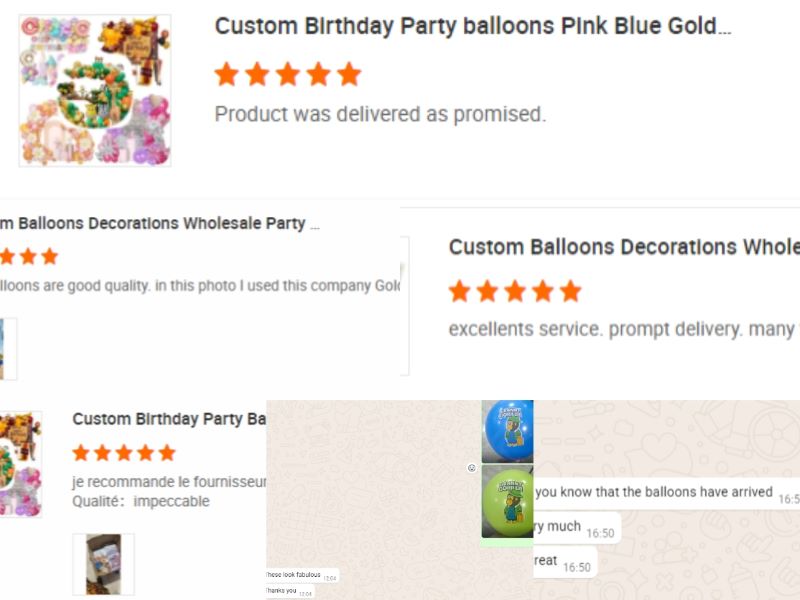Open the "Custom Balloons Decorations Whole..." title on the right

pyautogui.click(x=623, y=247)
